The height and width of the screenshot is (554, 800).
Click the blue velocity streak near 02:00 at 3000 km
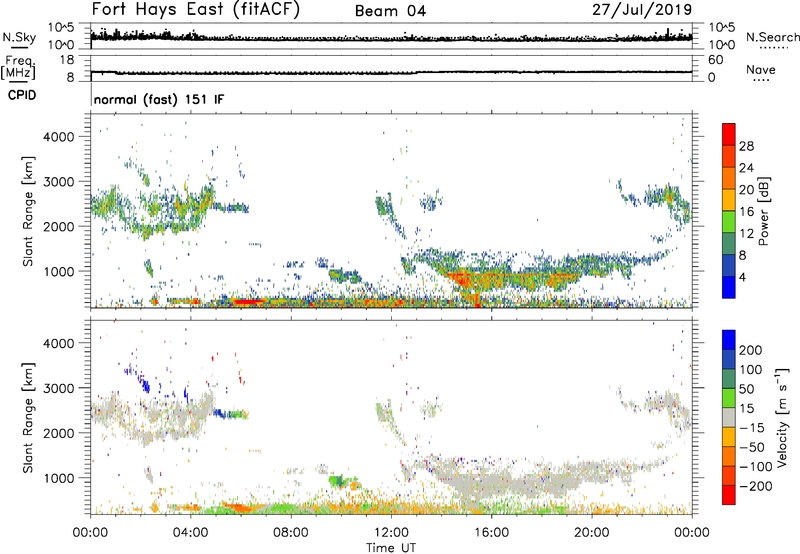145,383
